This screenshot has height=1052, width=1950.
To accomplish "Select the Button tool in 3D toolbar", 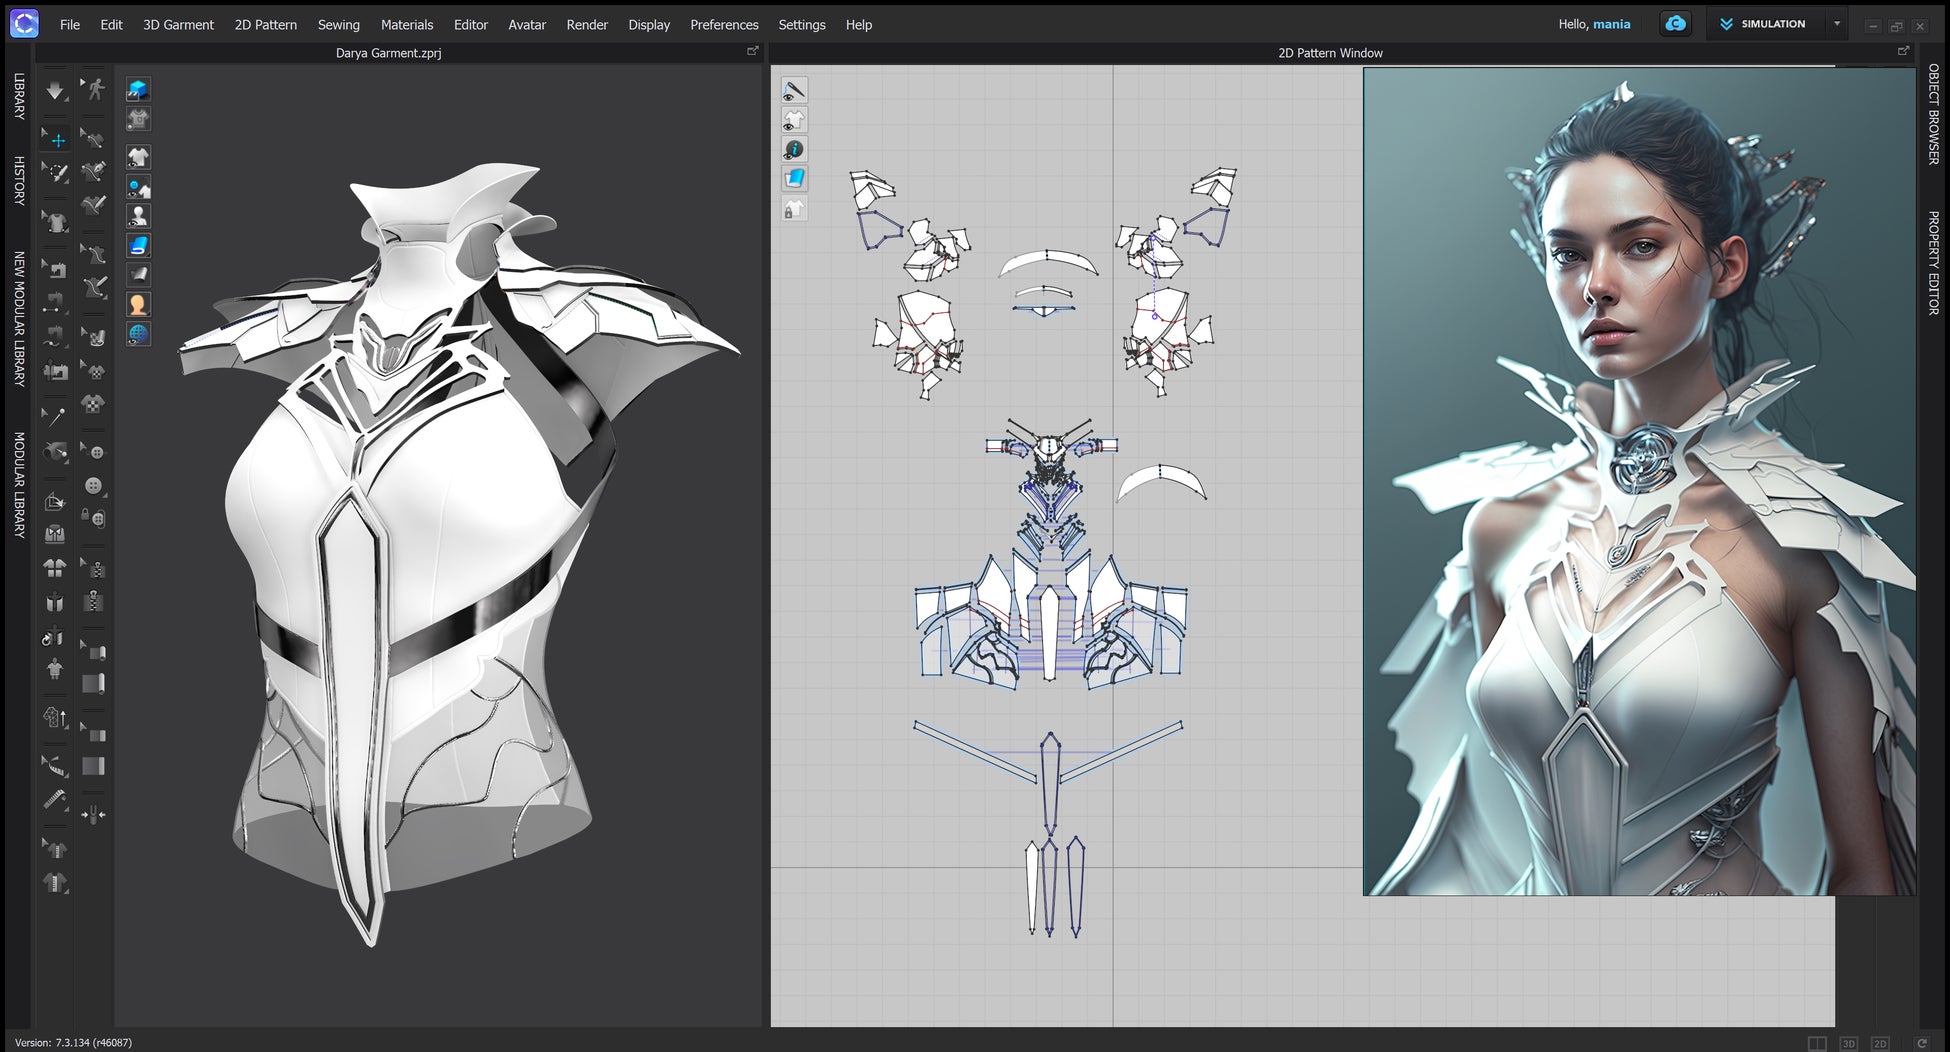I will coord(93,485).
